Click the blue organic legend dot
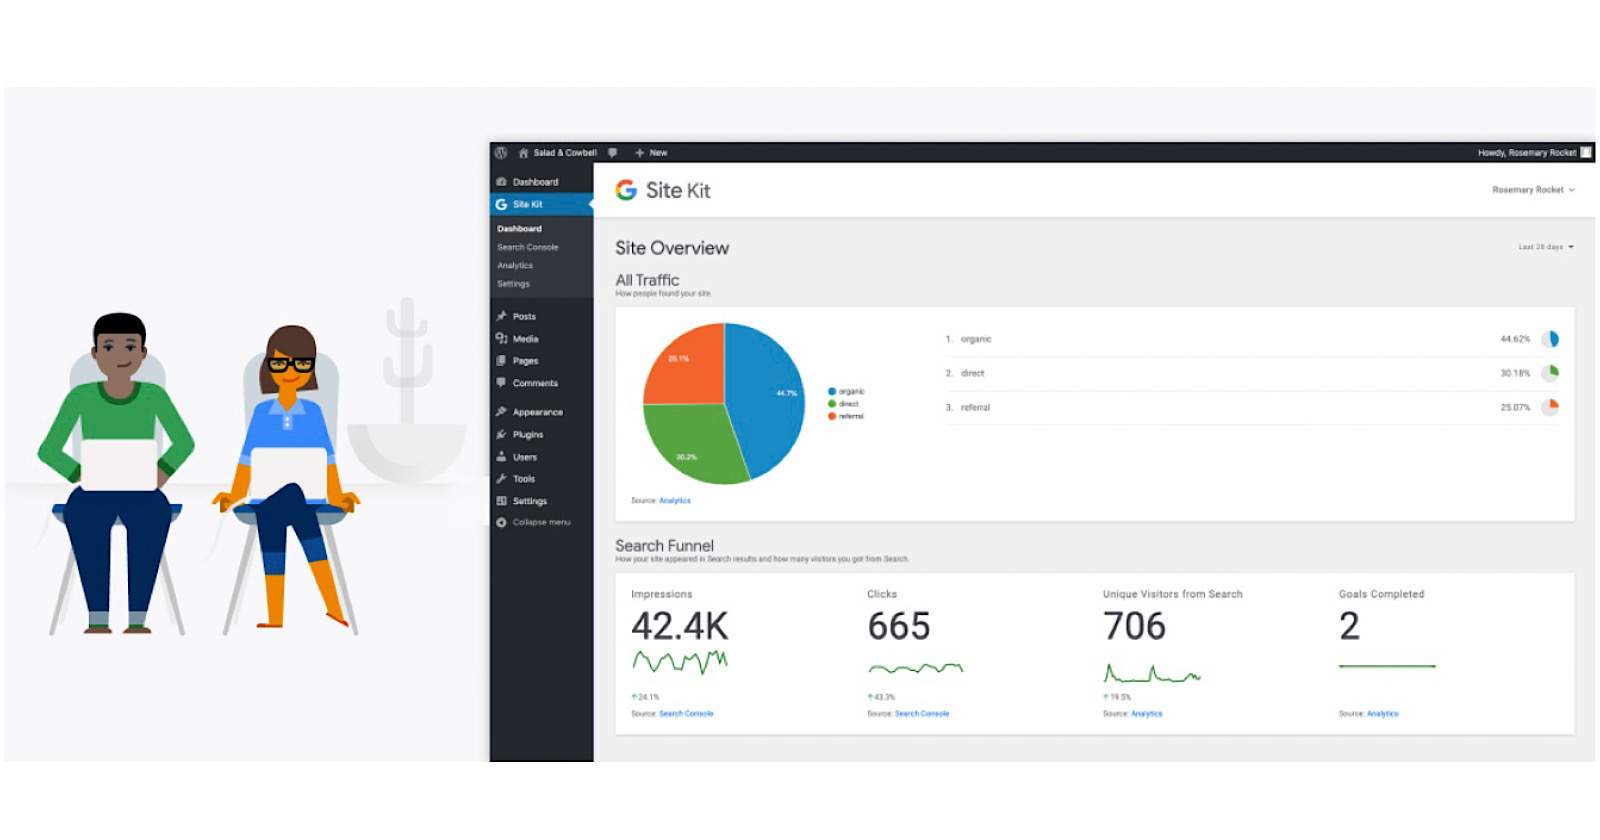The height and width of the screenshot is (840, 1600). (832, 391)
